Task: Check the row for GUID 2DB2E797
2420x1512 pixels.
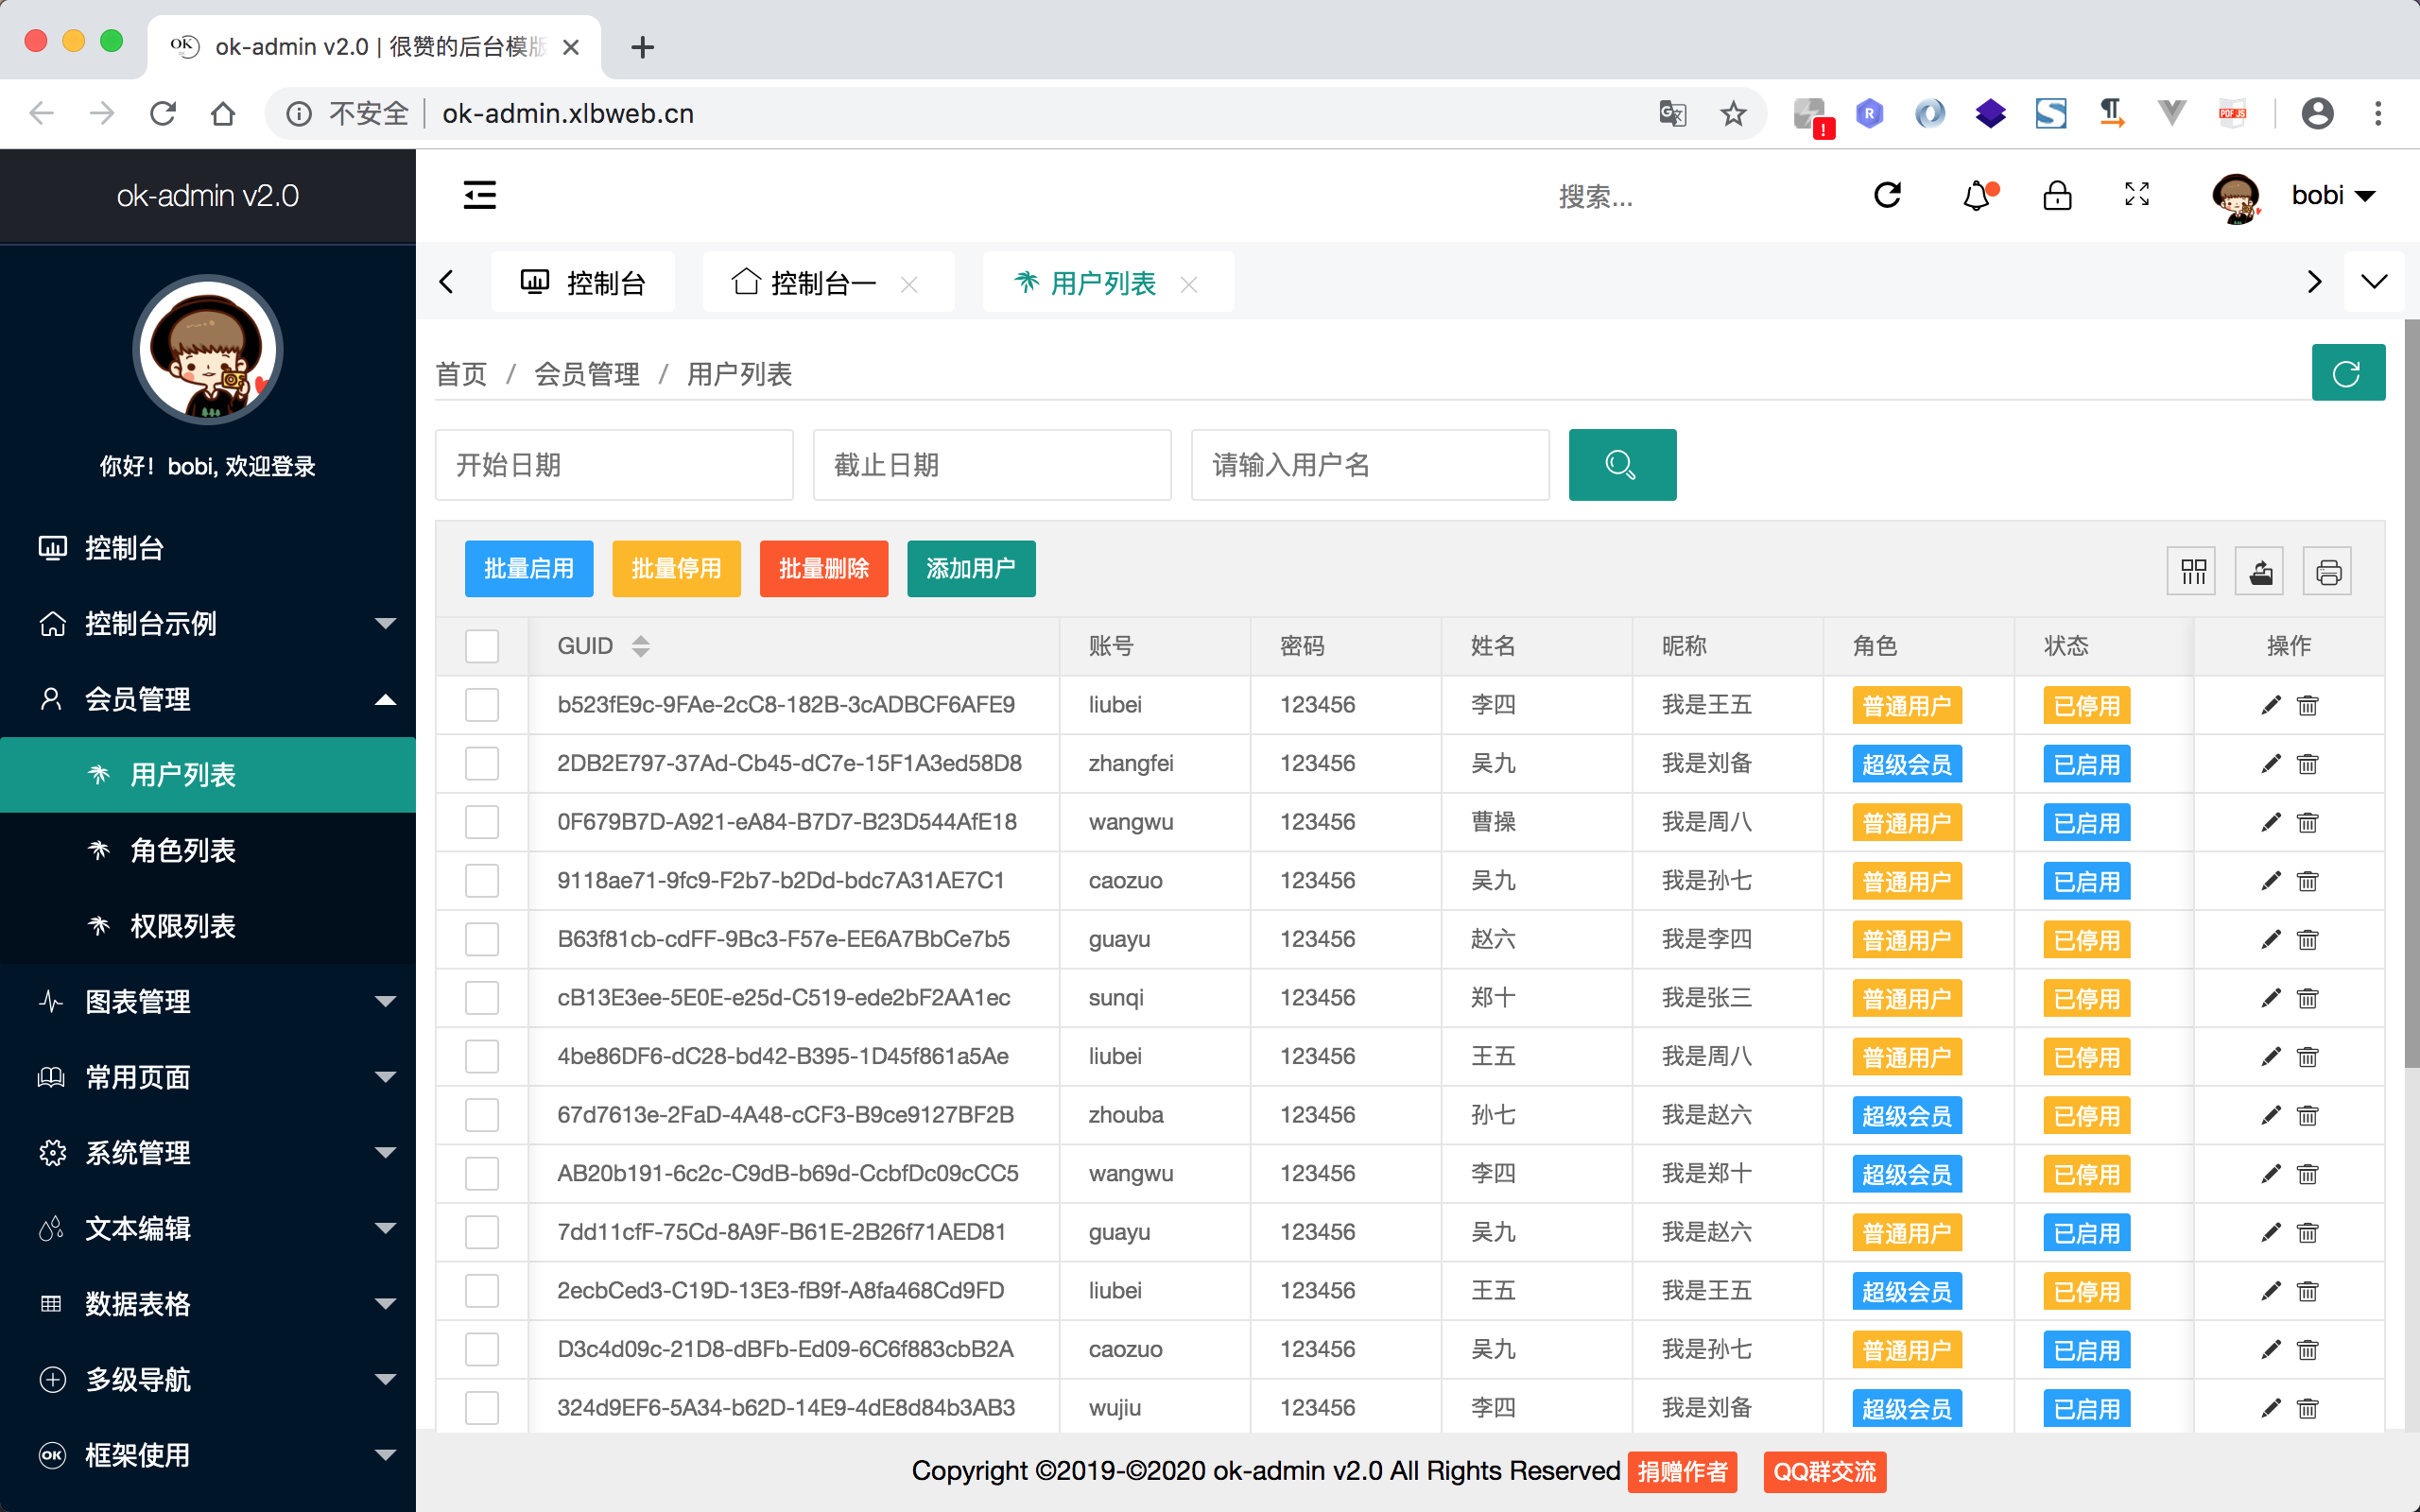Action: point(482,764)
